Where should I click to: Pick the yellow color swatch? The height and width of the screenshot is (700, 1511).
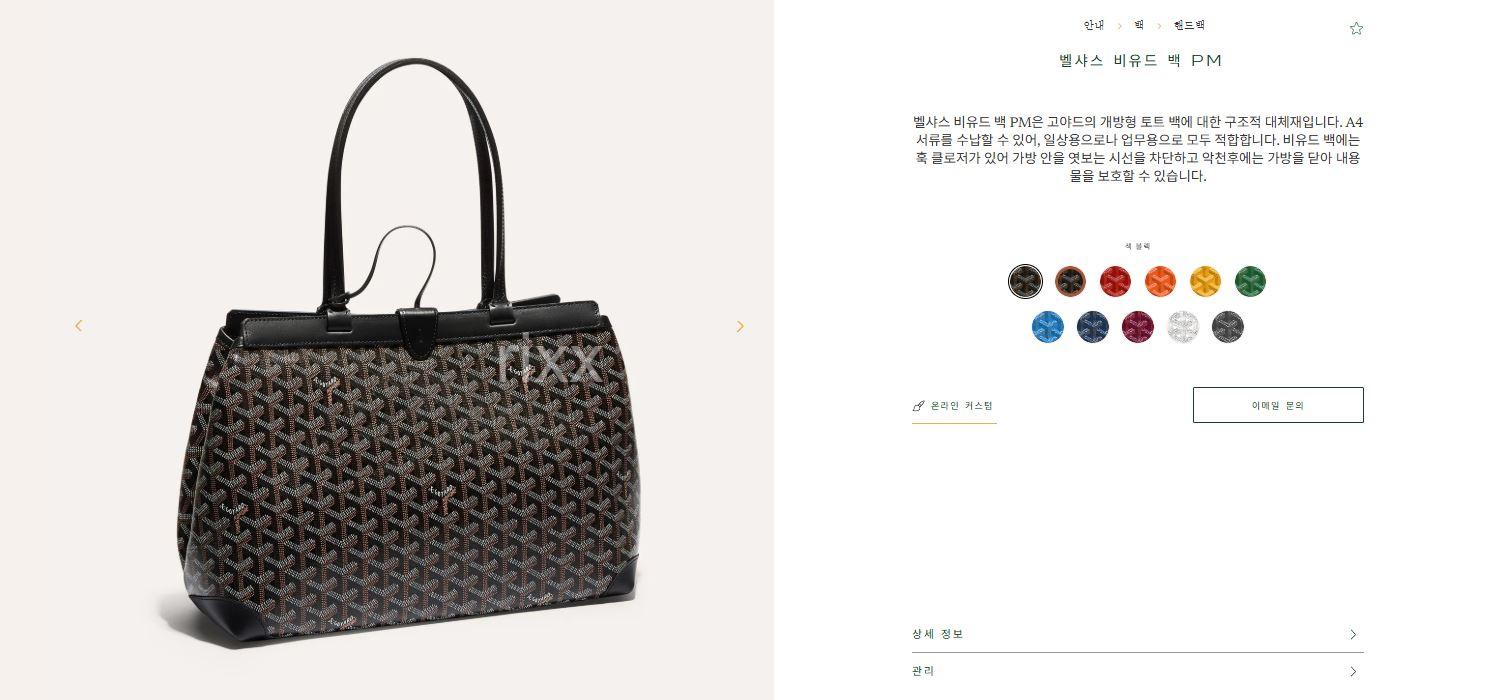coord(1205,281)
